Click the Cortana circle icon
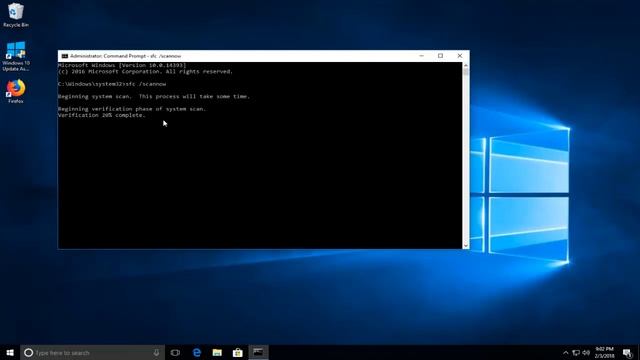Screen dimensions: 640x360 coord(28,353)
